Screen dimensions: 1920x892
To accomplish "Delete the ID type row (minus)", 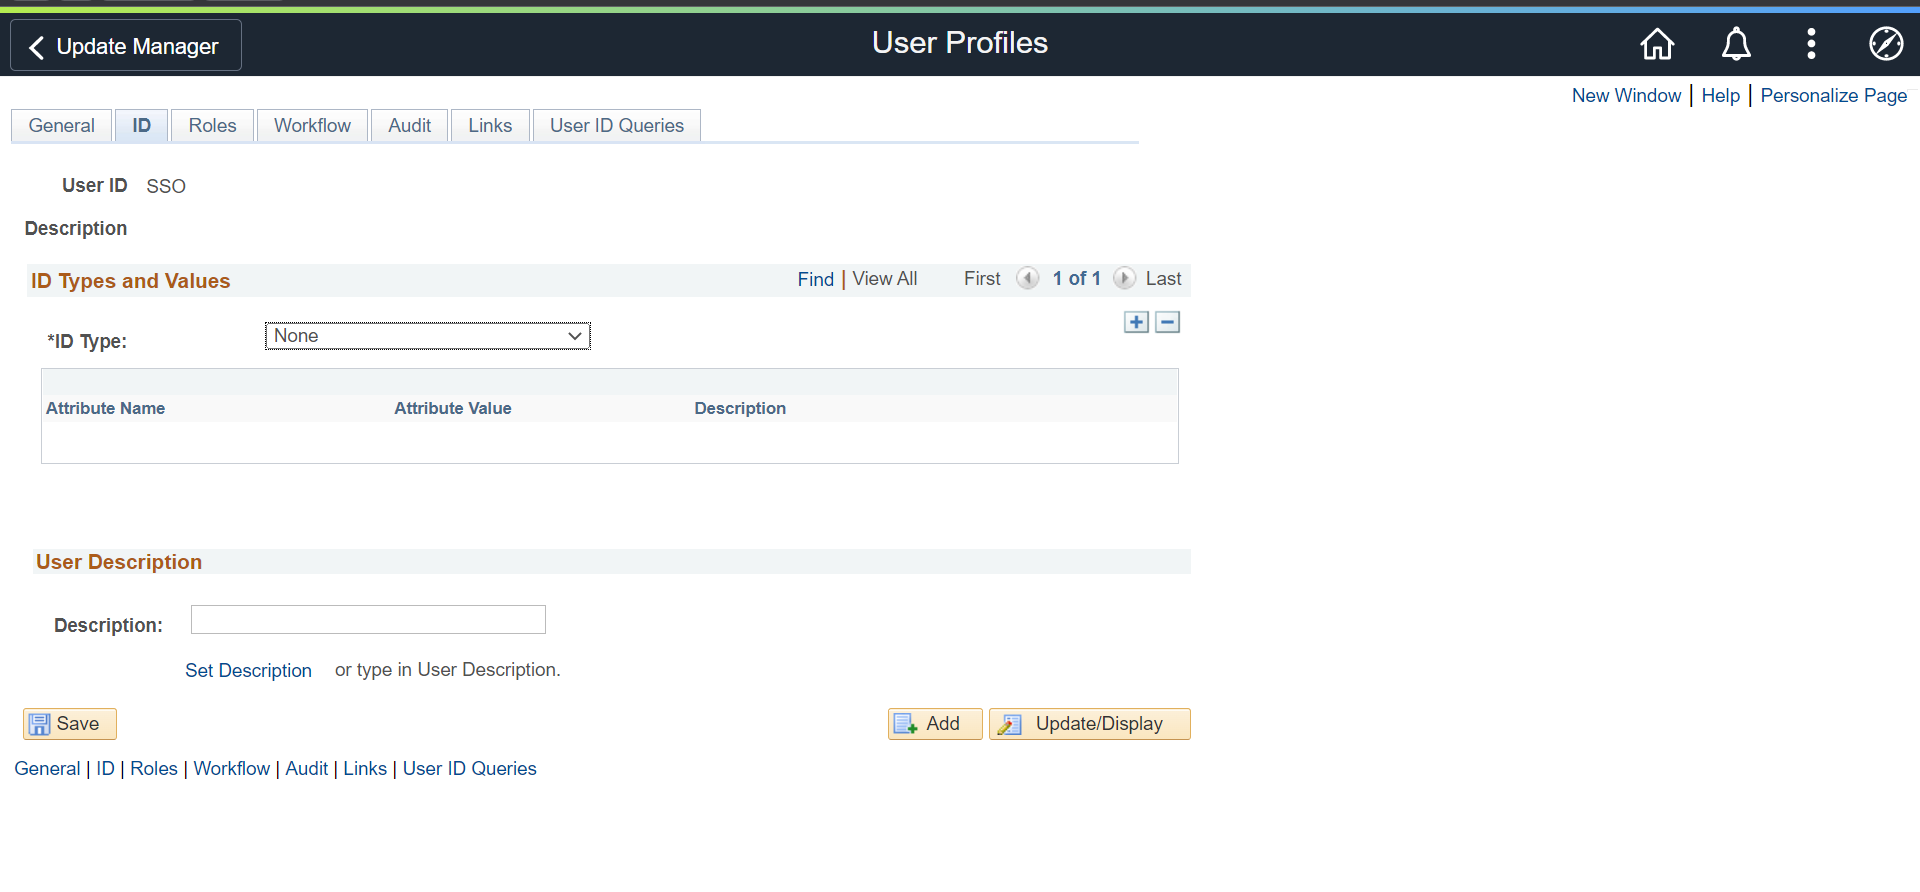I will [1167, 322].
